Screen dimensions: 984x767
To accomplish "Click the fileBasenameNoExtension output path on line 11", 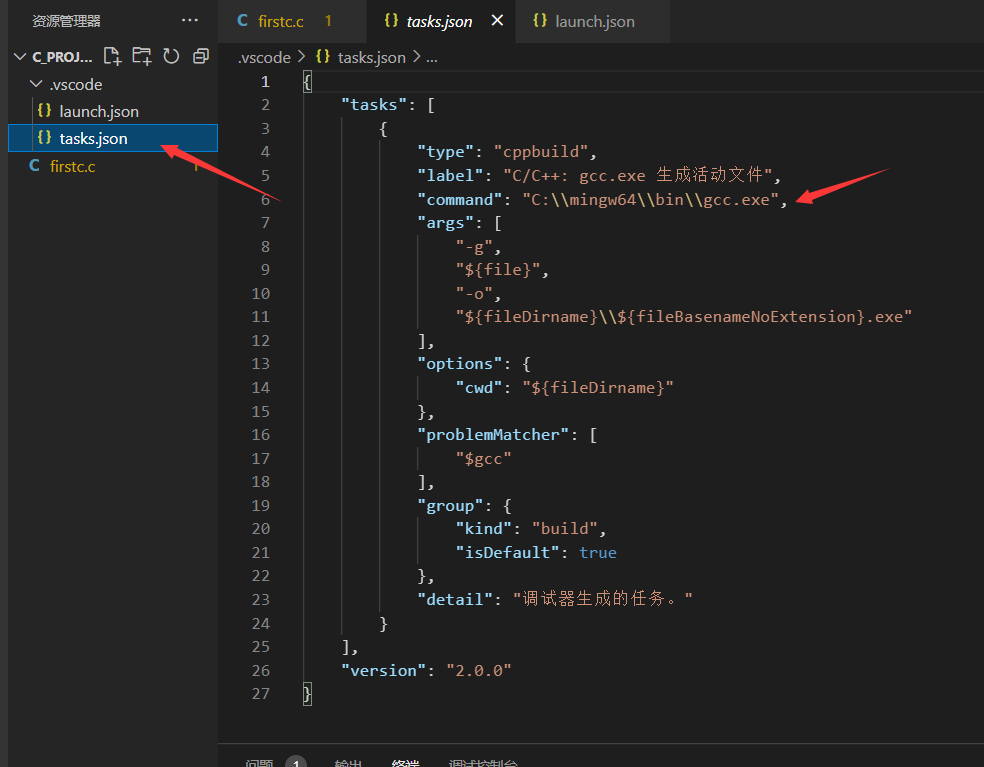I will tap(683, 317).
